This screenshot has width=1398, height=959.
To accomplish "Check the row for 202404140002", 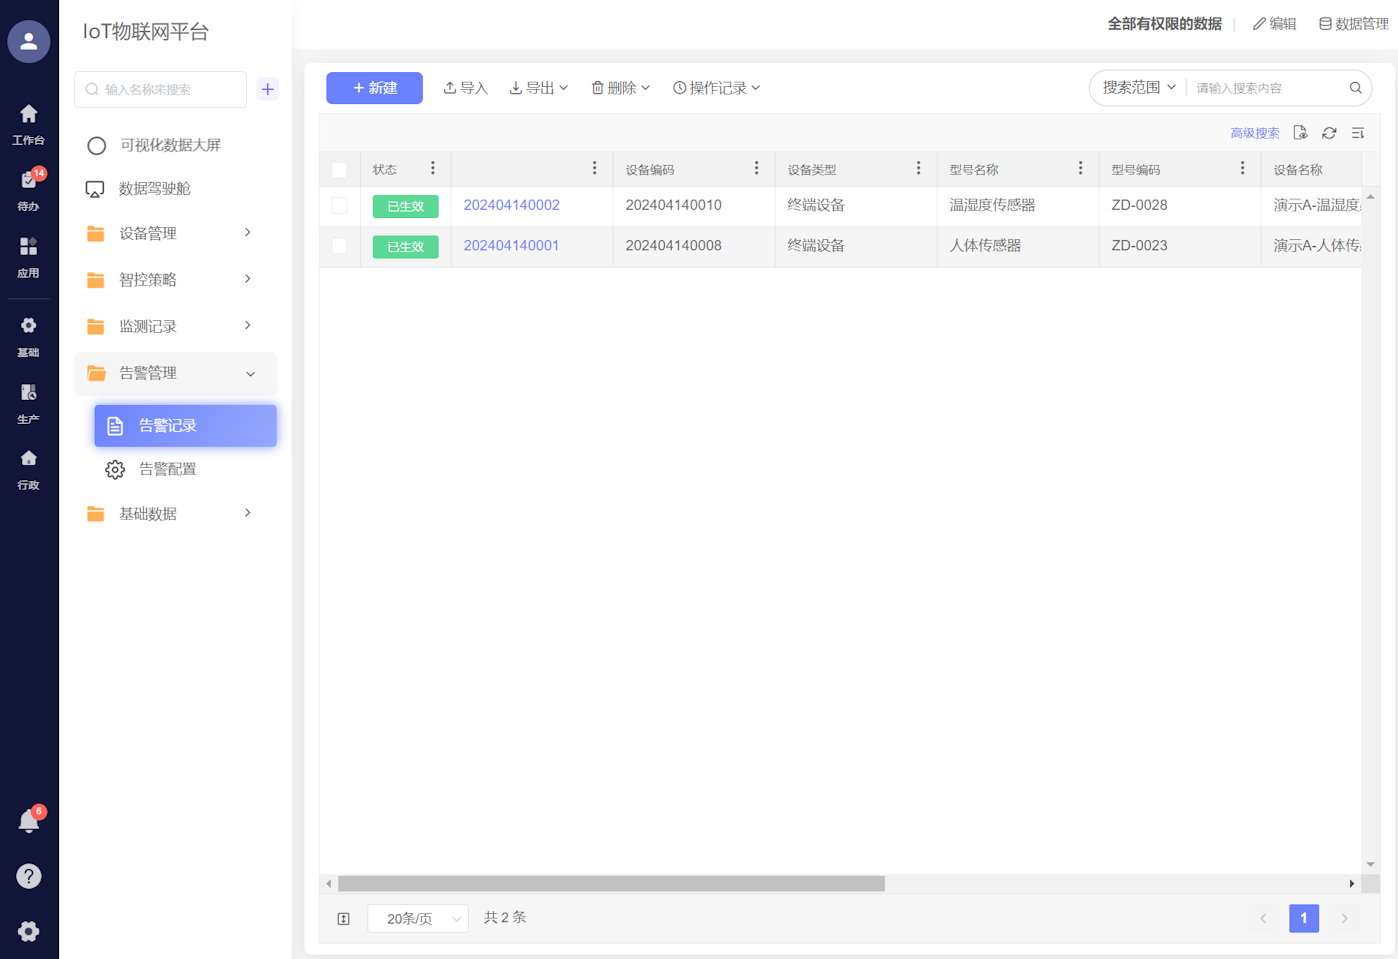I will (340, 206).
